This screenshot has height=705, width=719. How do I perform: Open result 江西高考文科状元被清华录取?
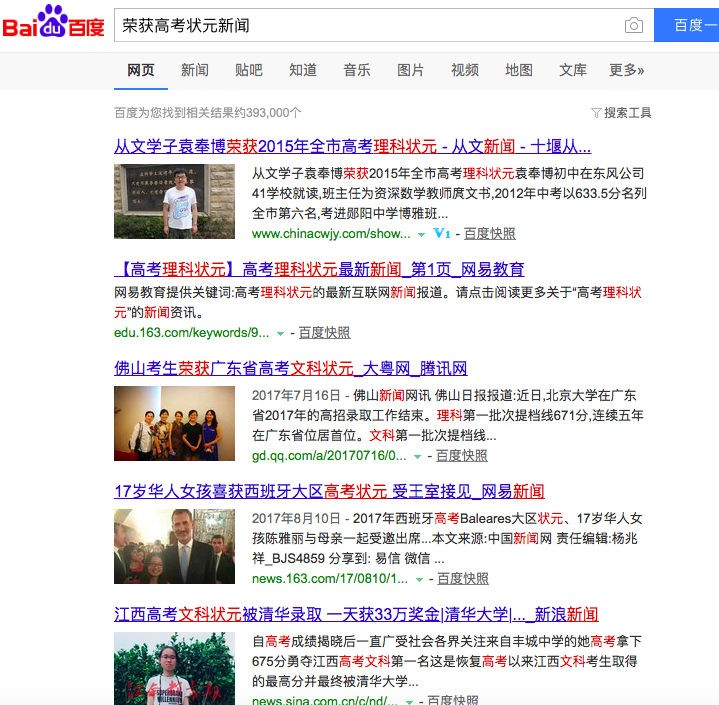tap(356, 614)
